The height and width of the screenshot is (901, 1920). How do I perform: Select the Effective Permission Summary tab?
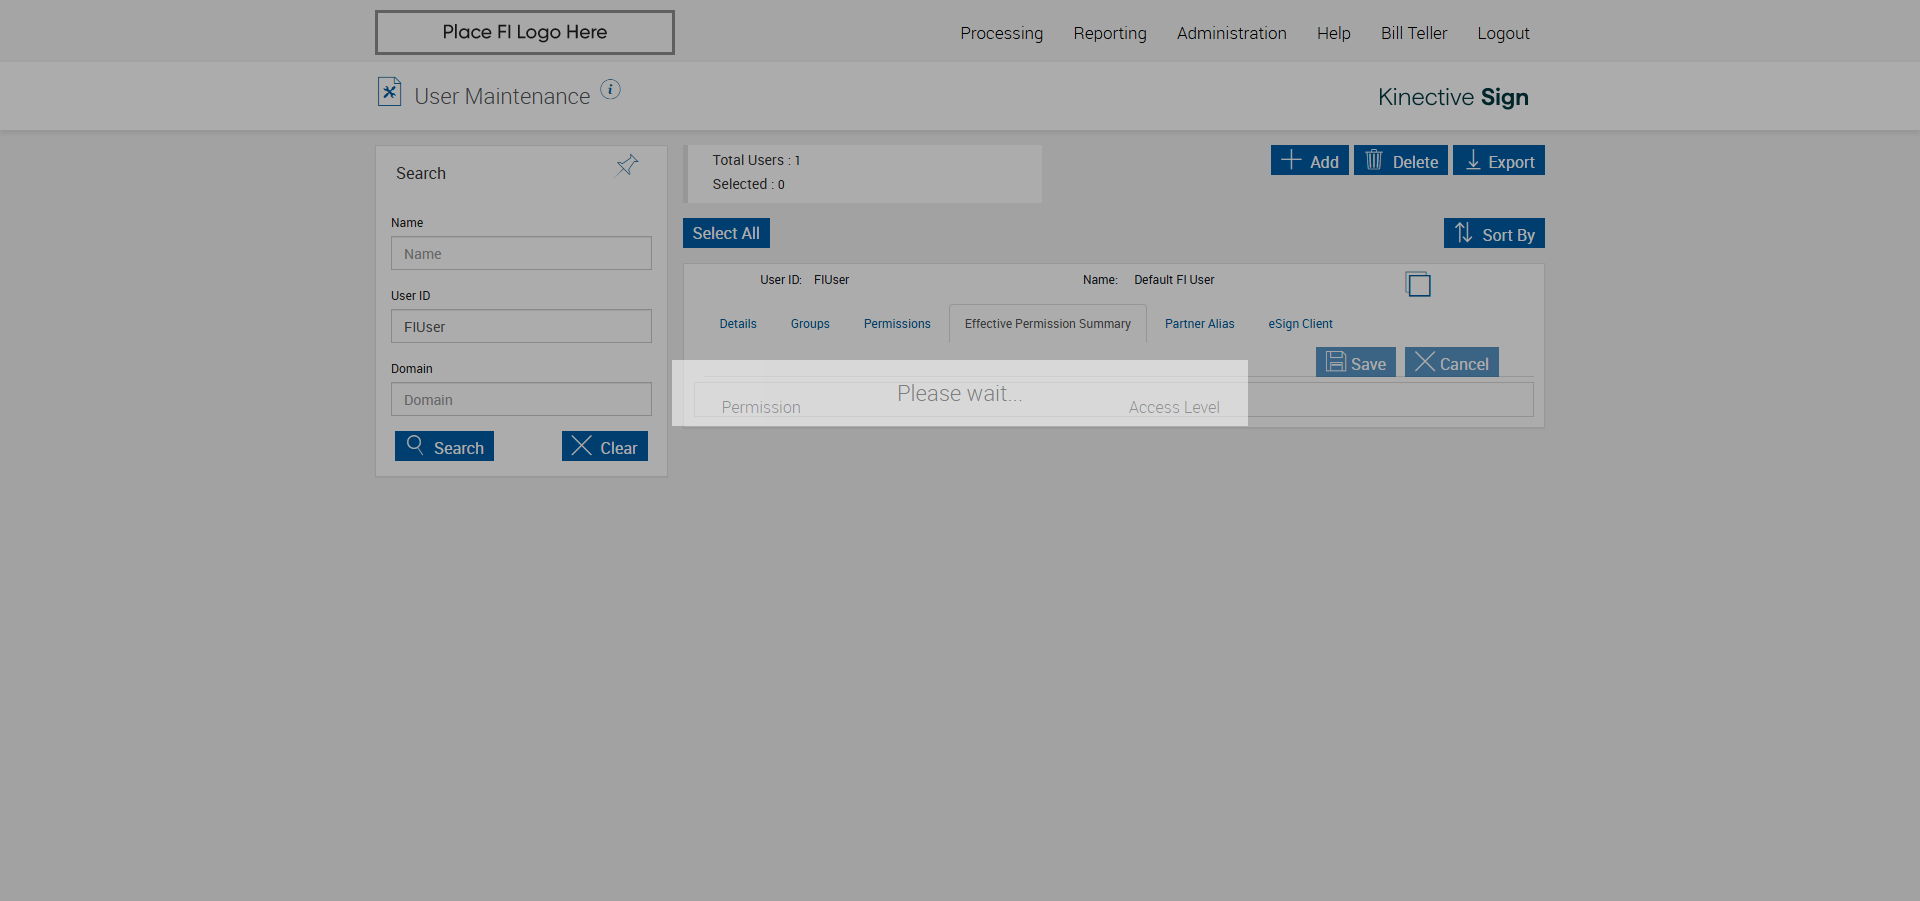pyautogui.click(x=1048, y=324)
